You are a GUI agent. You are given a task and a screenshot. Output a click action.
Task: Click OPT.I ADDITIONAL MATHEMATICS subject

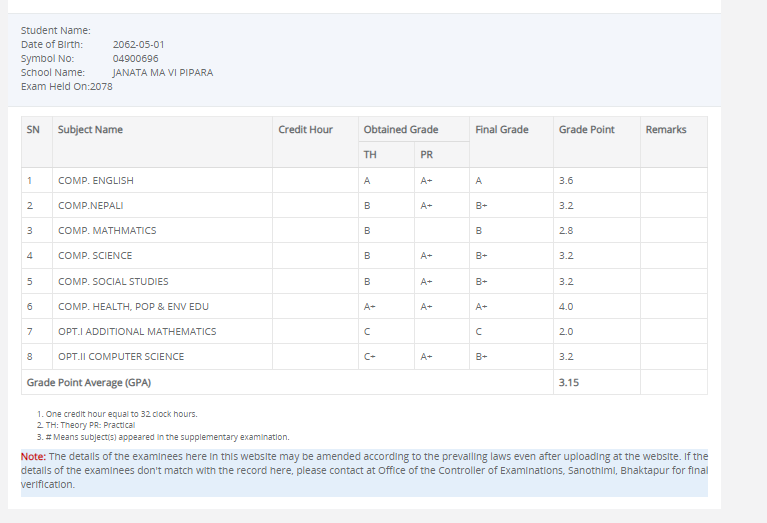[x=137, y=332]
